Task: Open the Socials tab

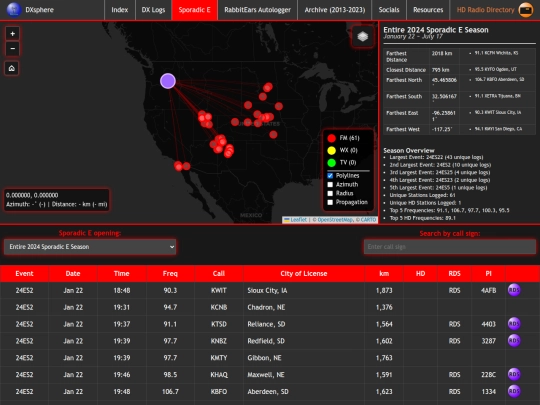Action: point(389,10)
